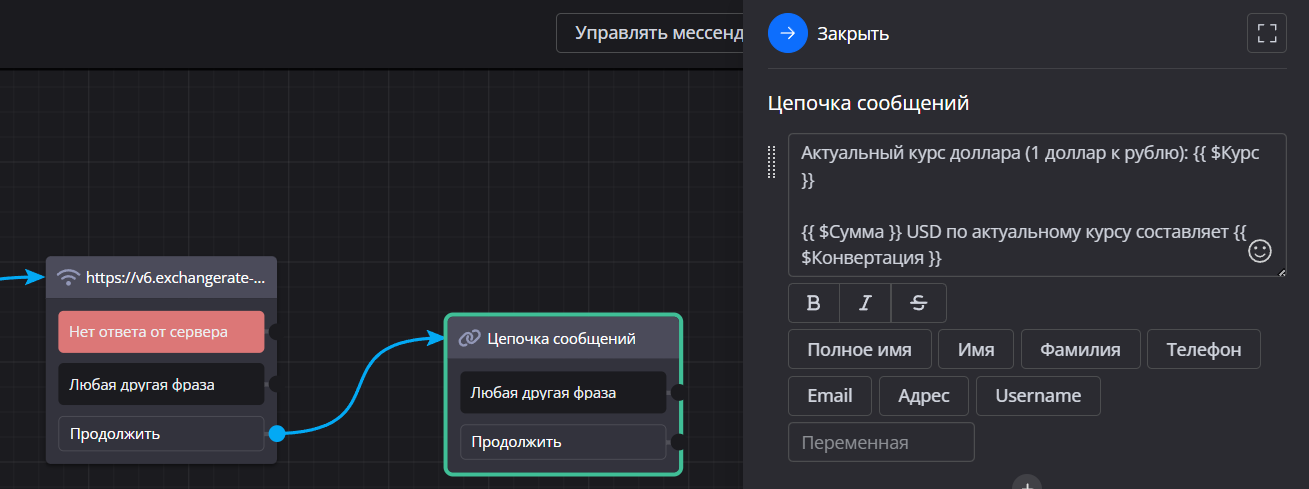Insert the Username variable
The height and width of the screenshot is (489, 1309).
[1038, 396]
